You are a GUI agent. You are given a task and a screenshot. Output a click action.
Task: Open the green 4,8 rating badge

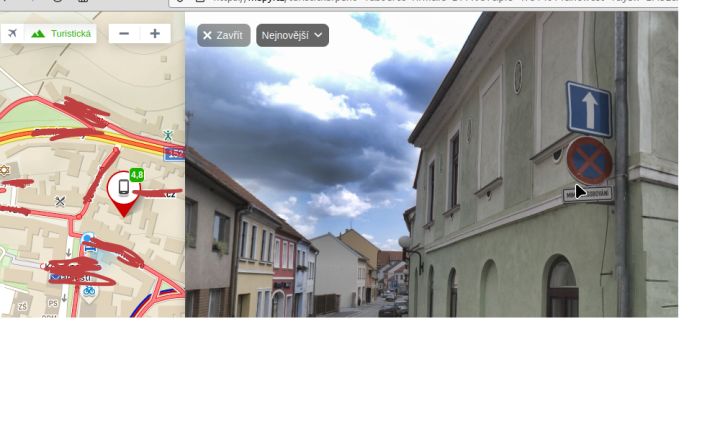(137, 175)
